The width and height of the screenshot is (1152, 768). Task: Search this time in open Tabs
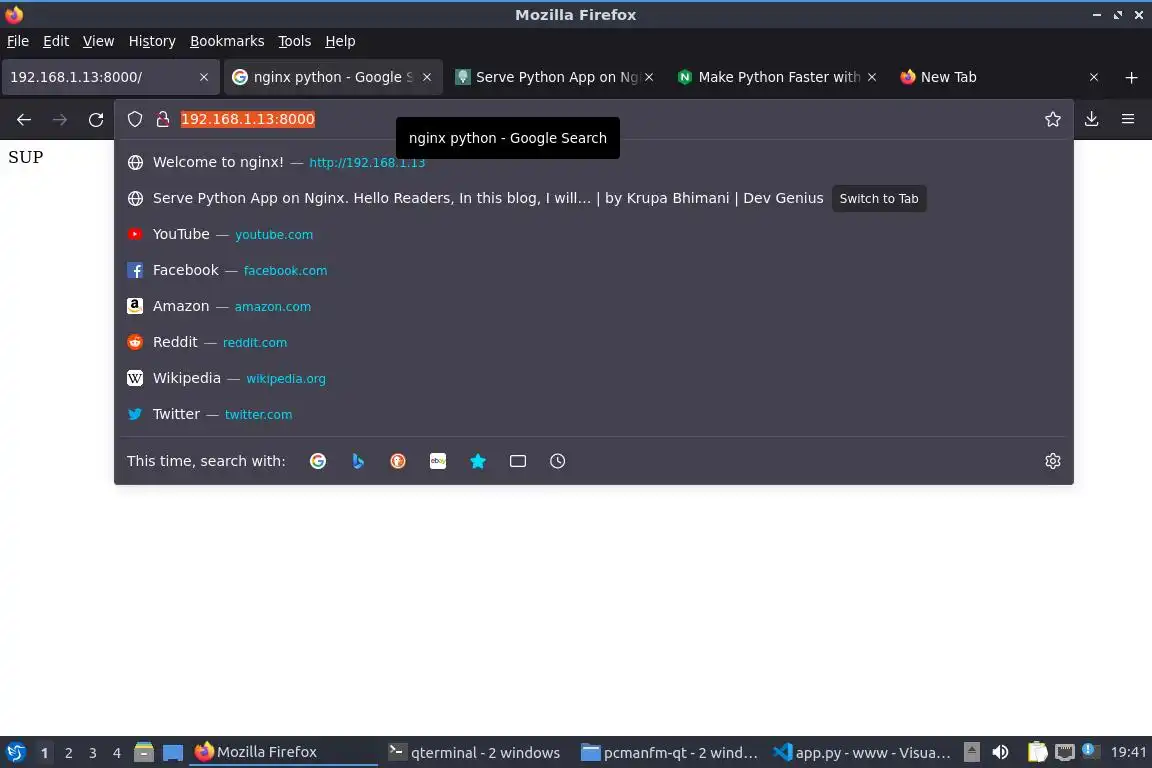(x=518, y=461)
